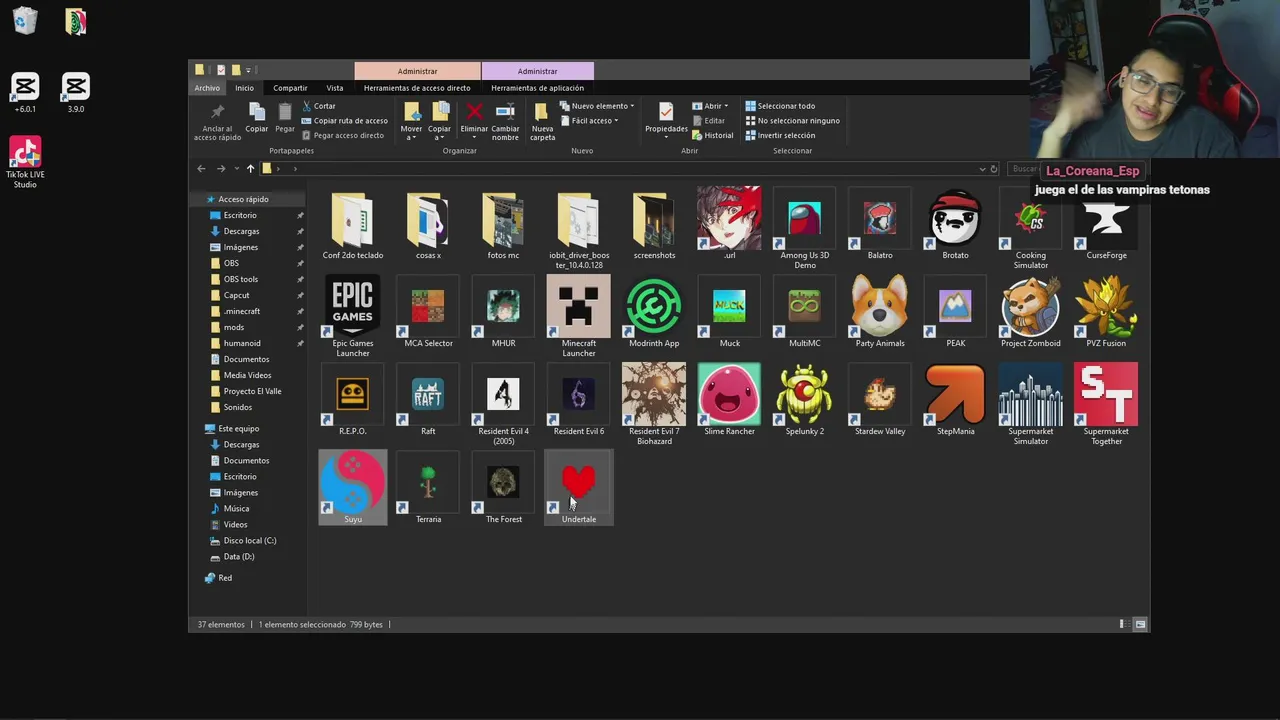Click the Supermarket Together icon
The width and height of the screenshot is (1280, 720).
(x=1106, y=396)
